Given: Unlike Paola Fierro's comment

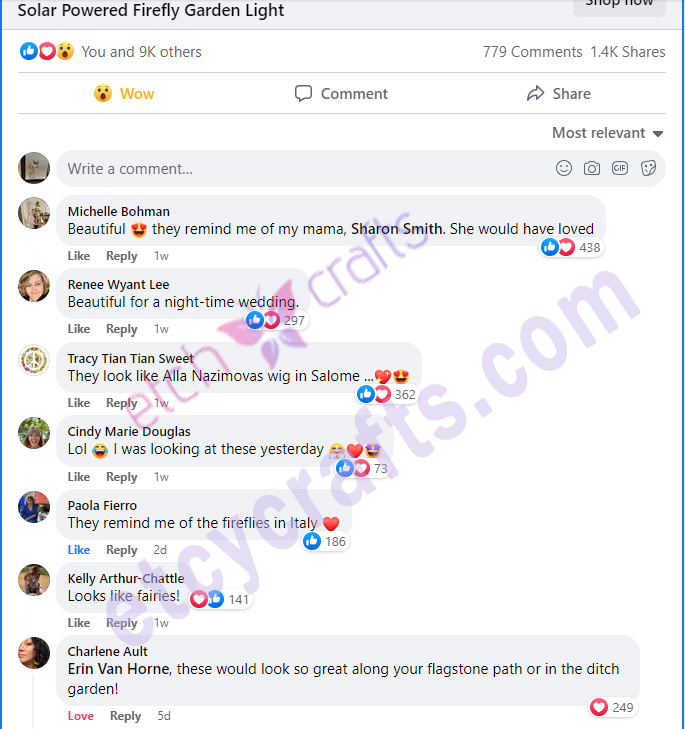Looking at the screenshot, I should coord(79,550).
